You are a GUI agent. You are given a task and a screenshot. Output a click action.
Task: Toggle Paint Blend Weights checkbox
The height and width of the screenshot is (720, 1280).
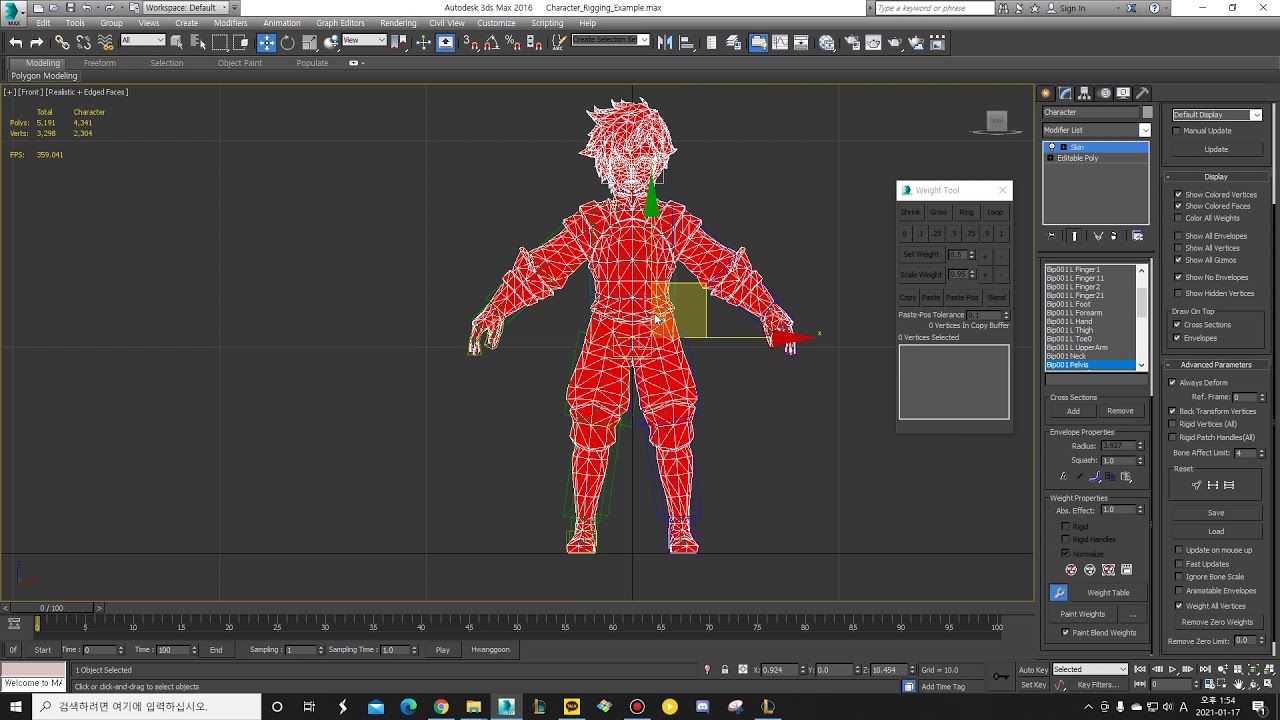coord(1065,632)
